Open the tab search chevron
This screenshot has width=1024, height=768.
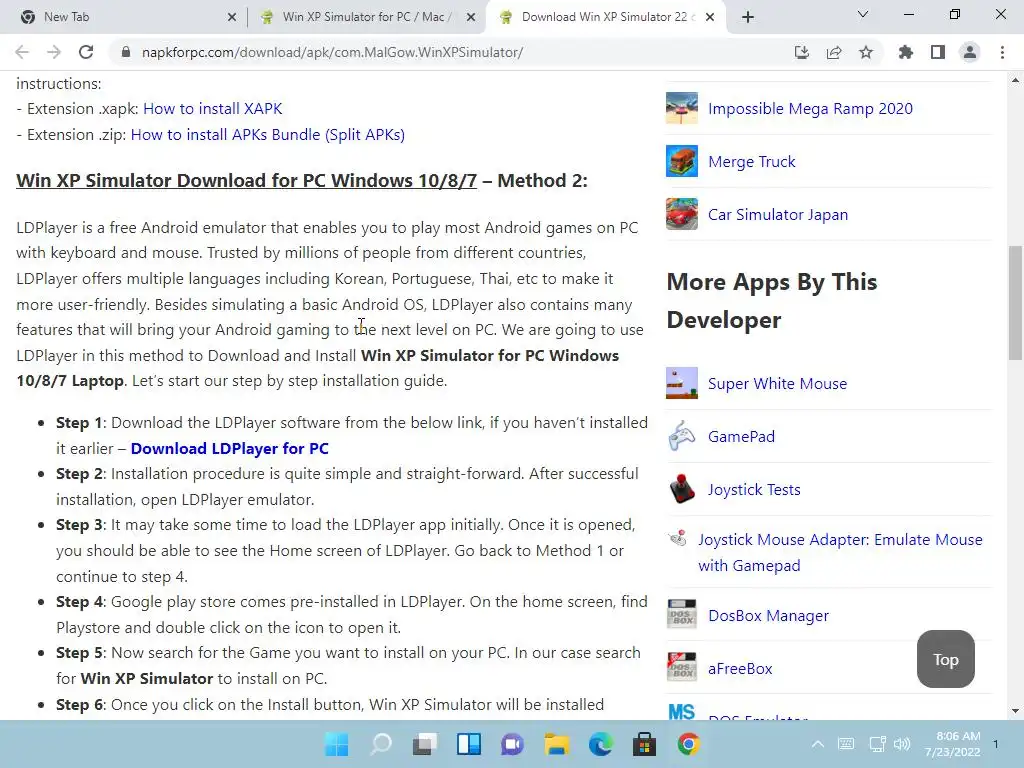(863, 14)
